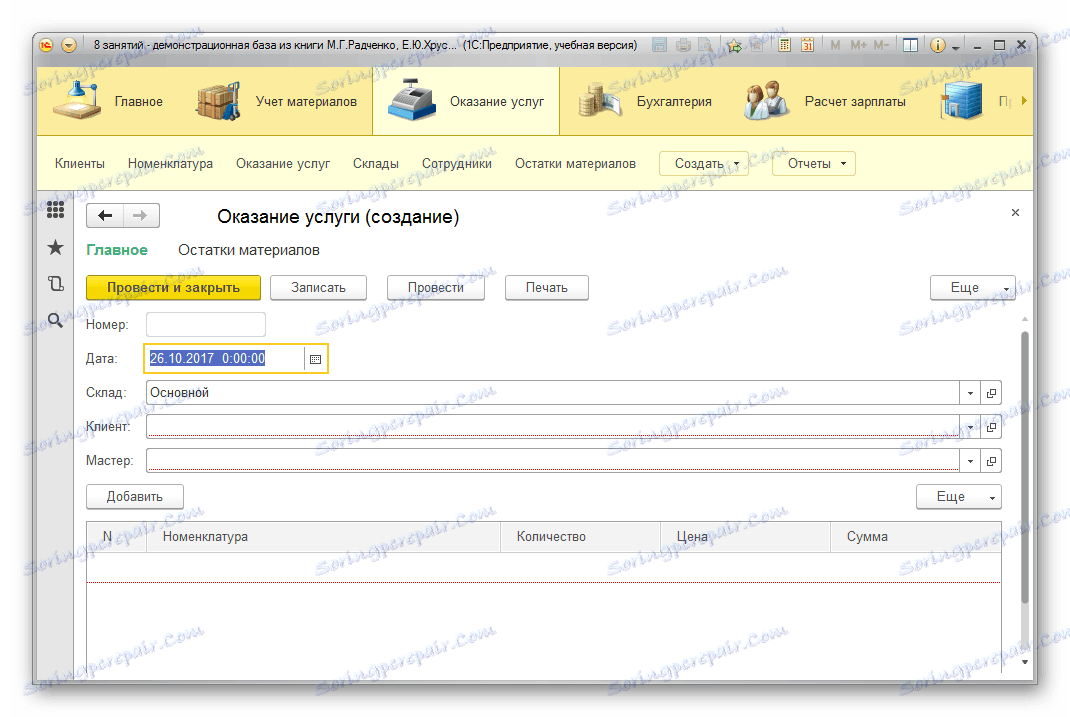The image size is (1070, 717).
Task: Open Остатки материалов form link
Action: pos(248,250)
